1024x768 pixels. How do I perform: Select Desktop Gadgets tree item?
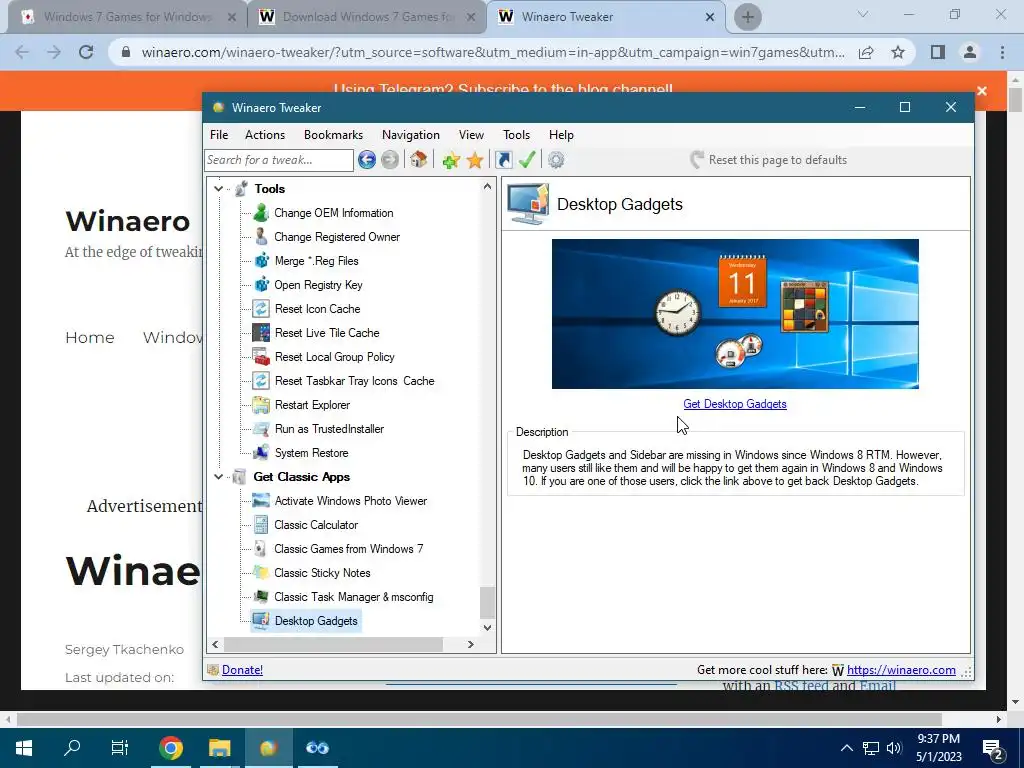click(316, 621)
